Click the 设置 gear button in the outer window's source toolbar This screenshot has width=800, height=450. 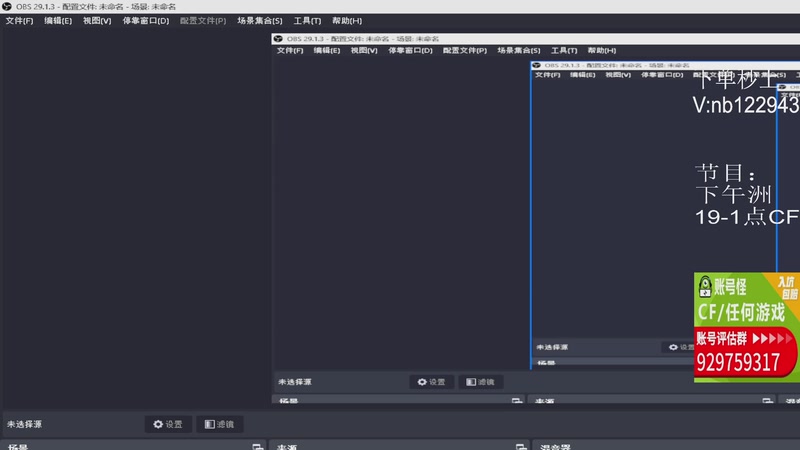coord(168,424)
